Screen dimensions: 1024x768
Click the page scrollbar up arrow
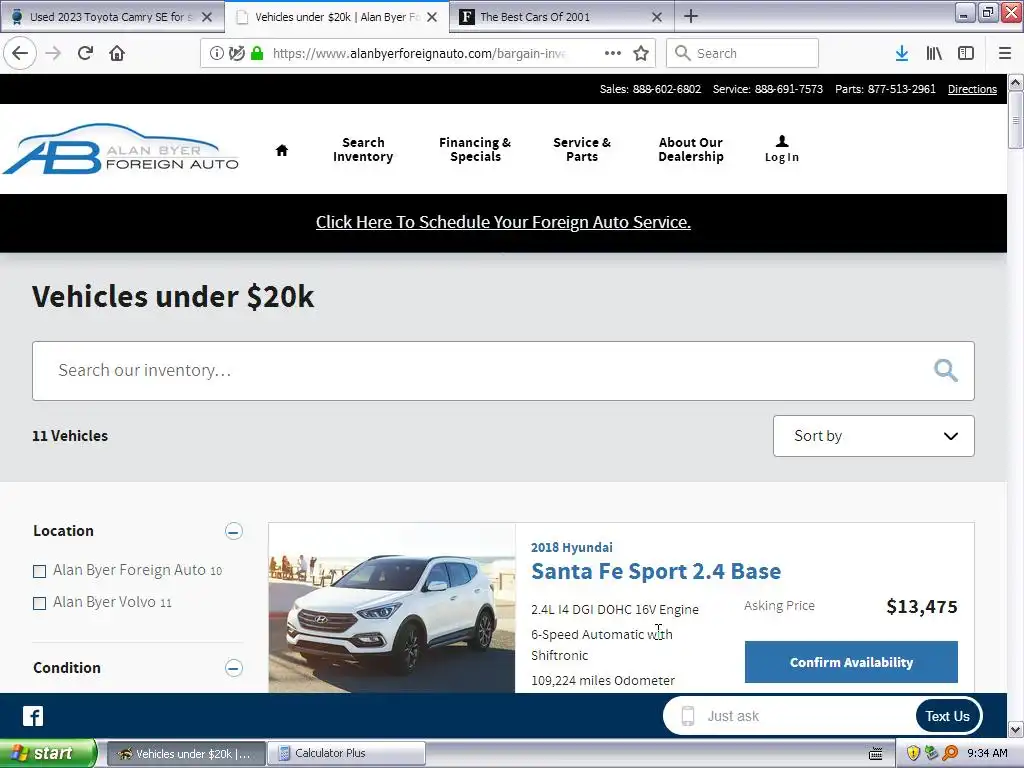[x=1016, y=82]
